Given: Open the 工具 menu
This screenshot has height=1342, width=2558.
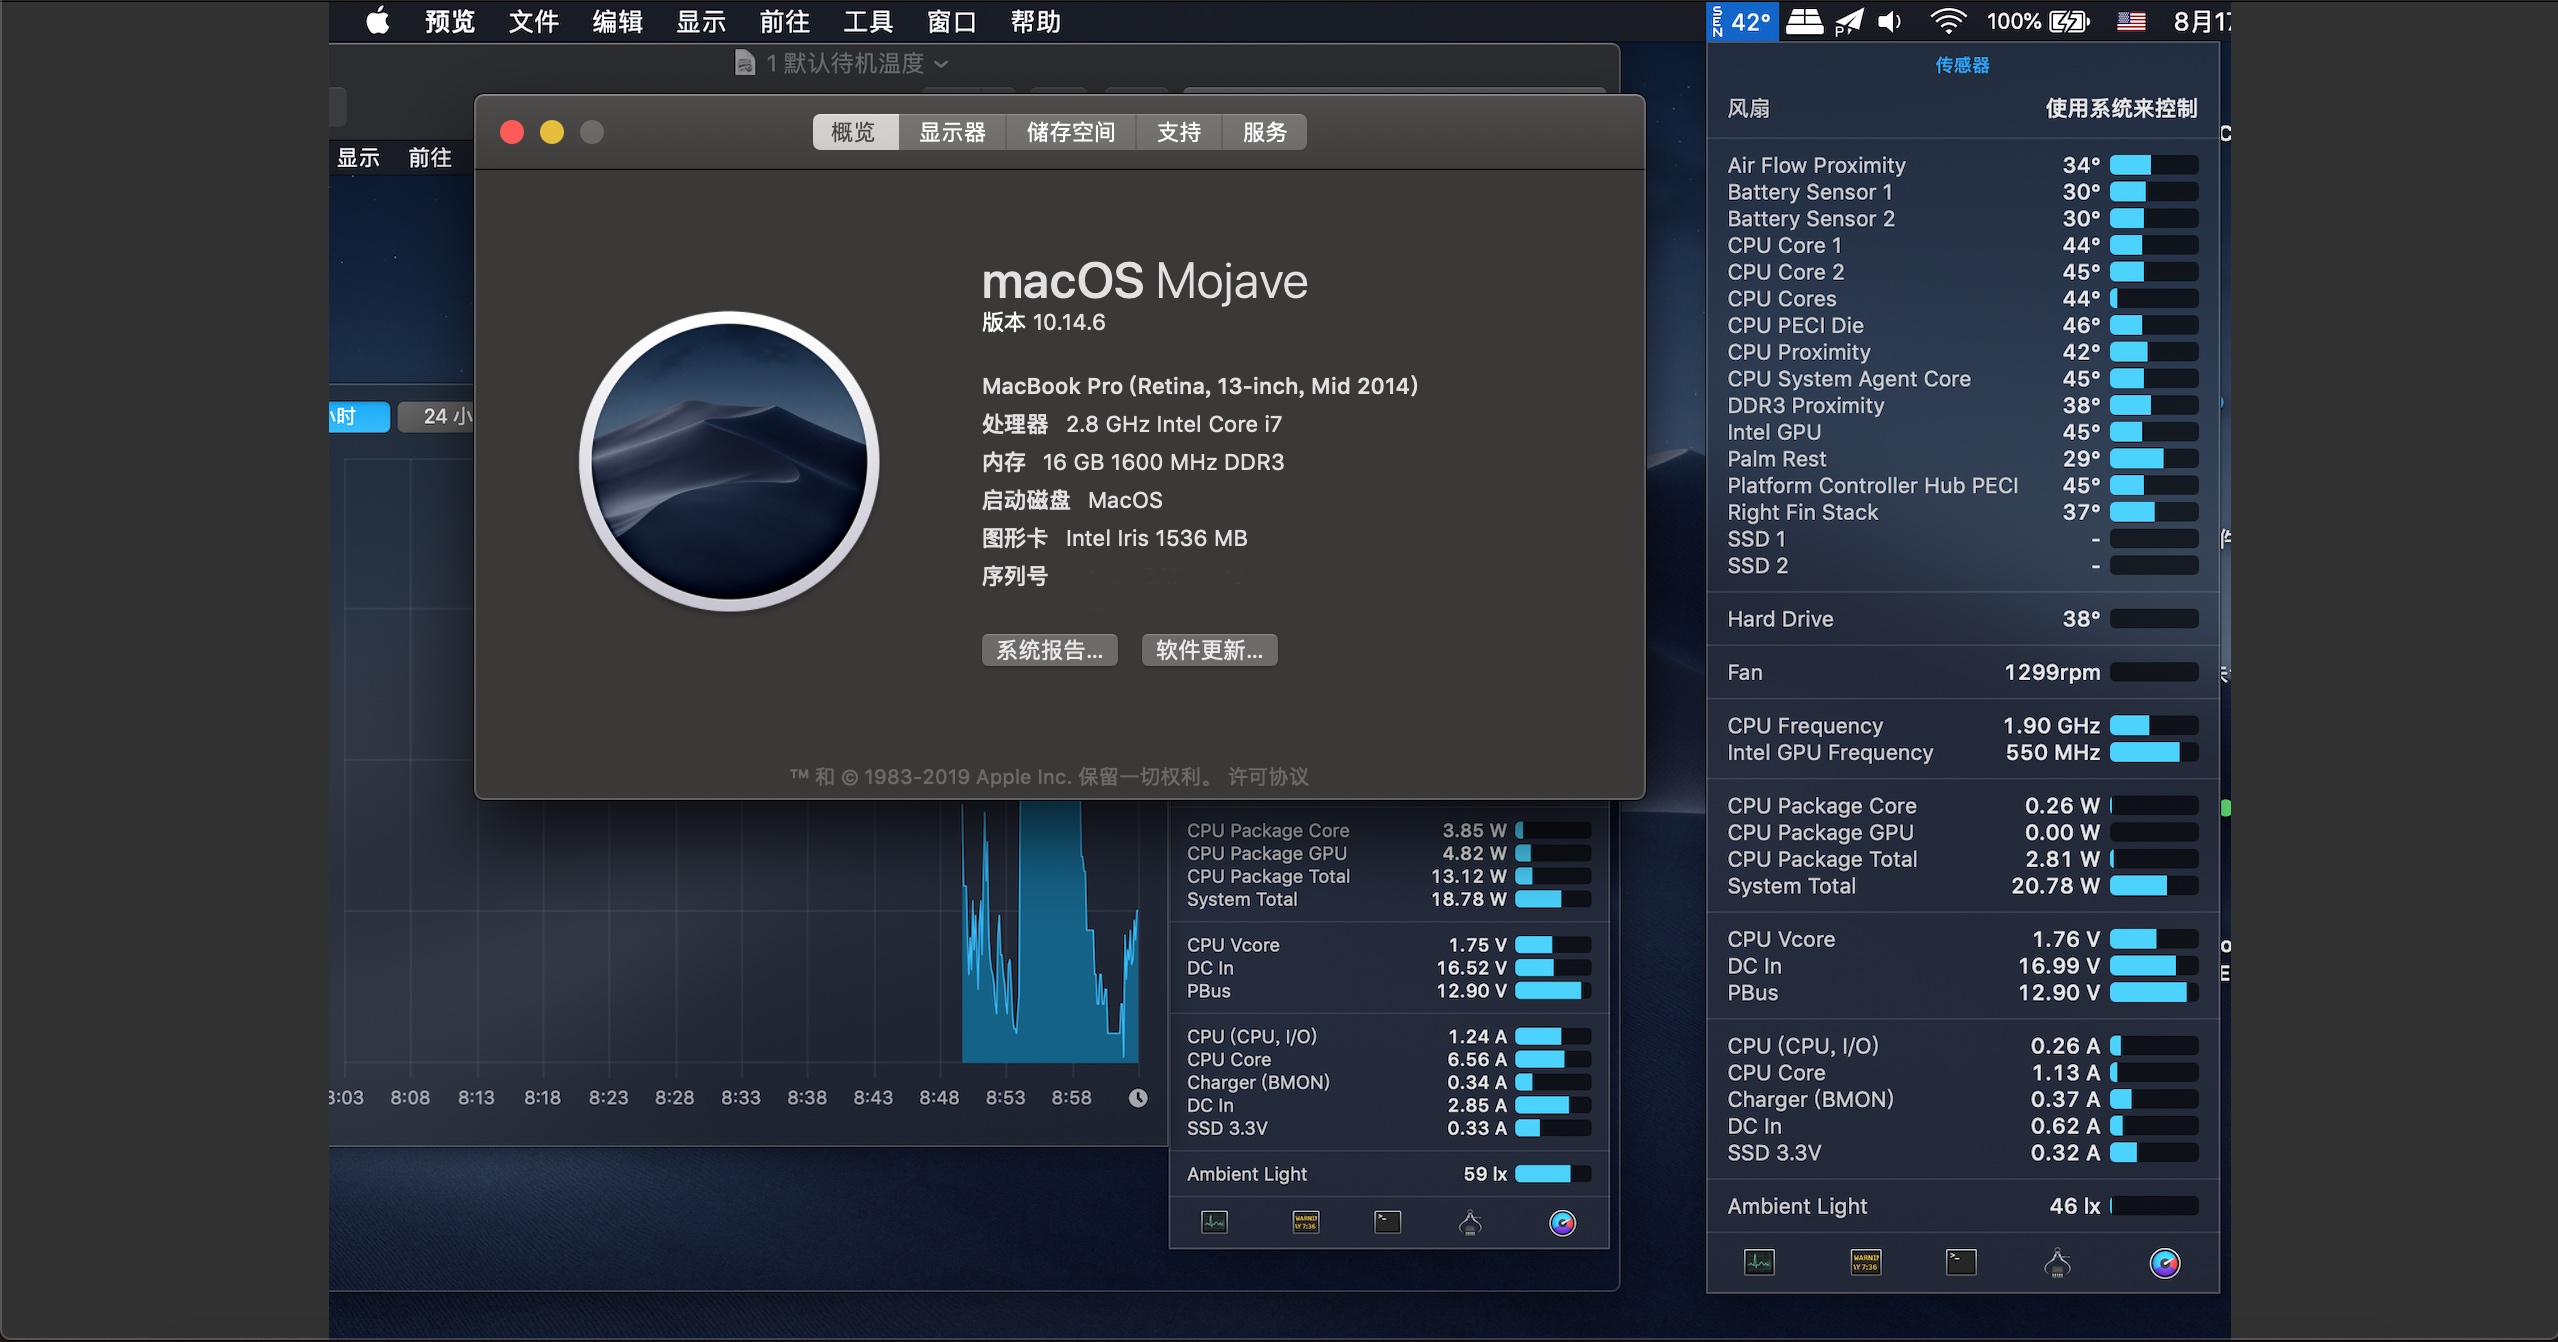Looking at the screenshot, I should pyautogui.click(x=867, y=21).
